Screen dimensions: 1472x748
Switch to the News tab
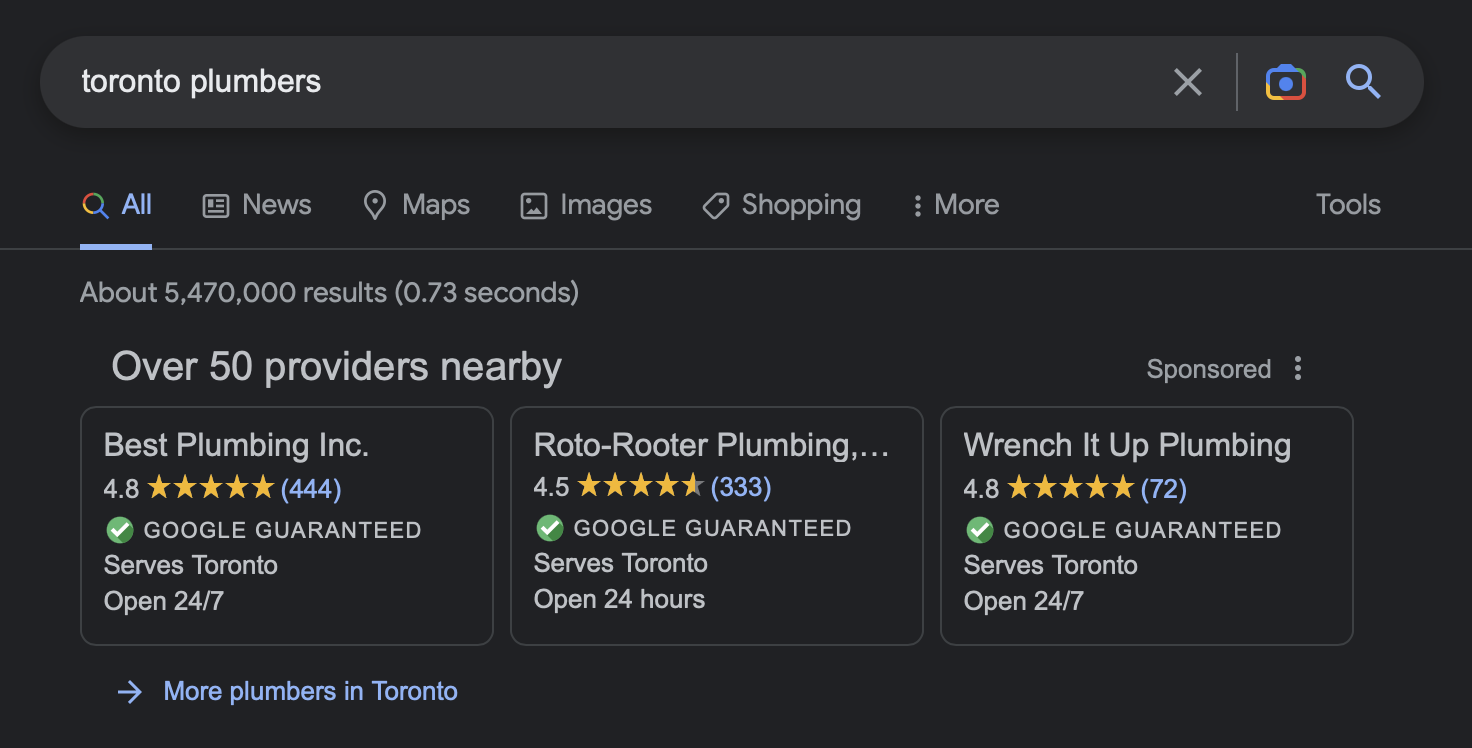click(257, 205)
